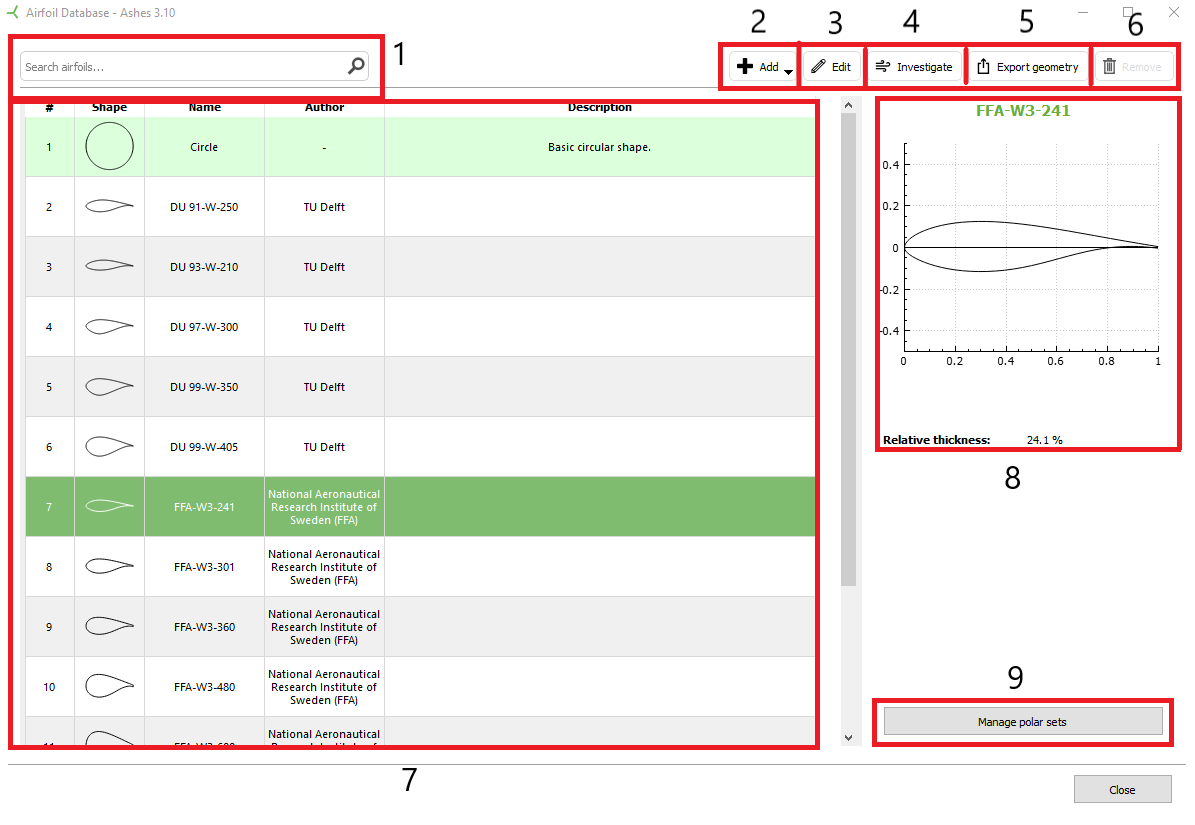Click the Name column header
The width and height of the screenshot is (1195, 825).
click(204, 107)
